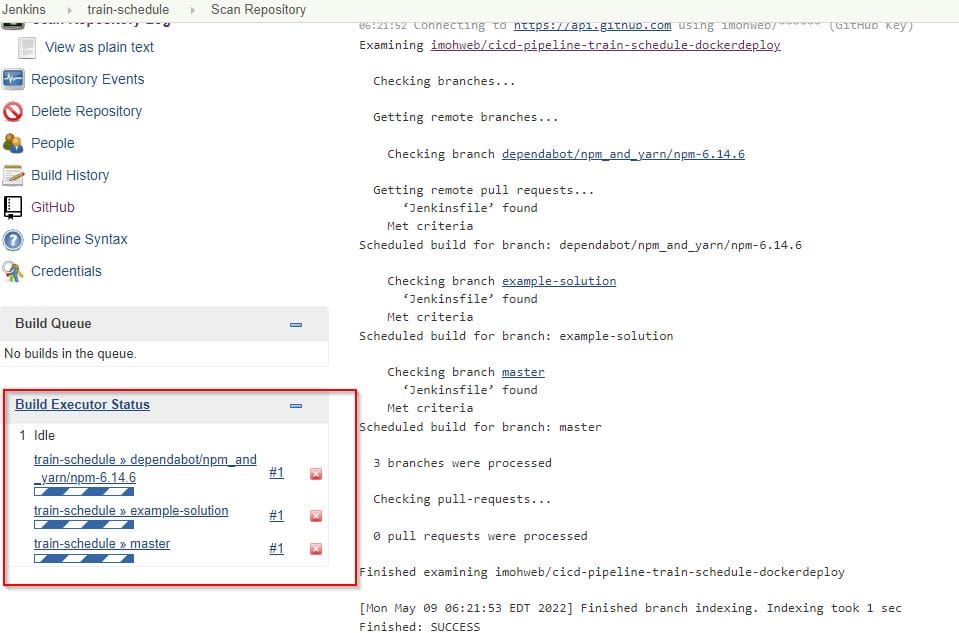Screen dimensions: 959x633
Task: Stop the example-solution build using red X
Action: tap(316, 515)
